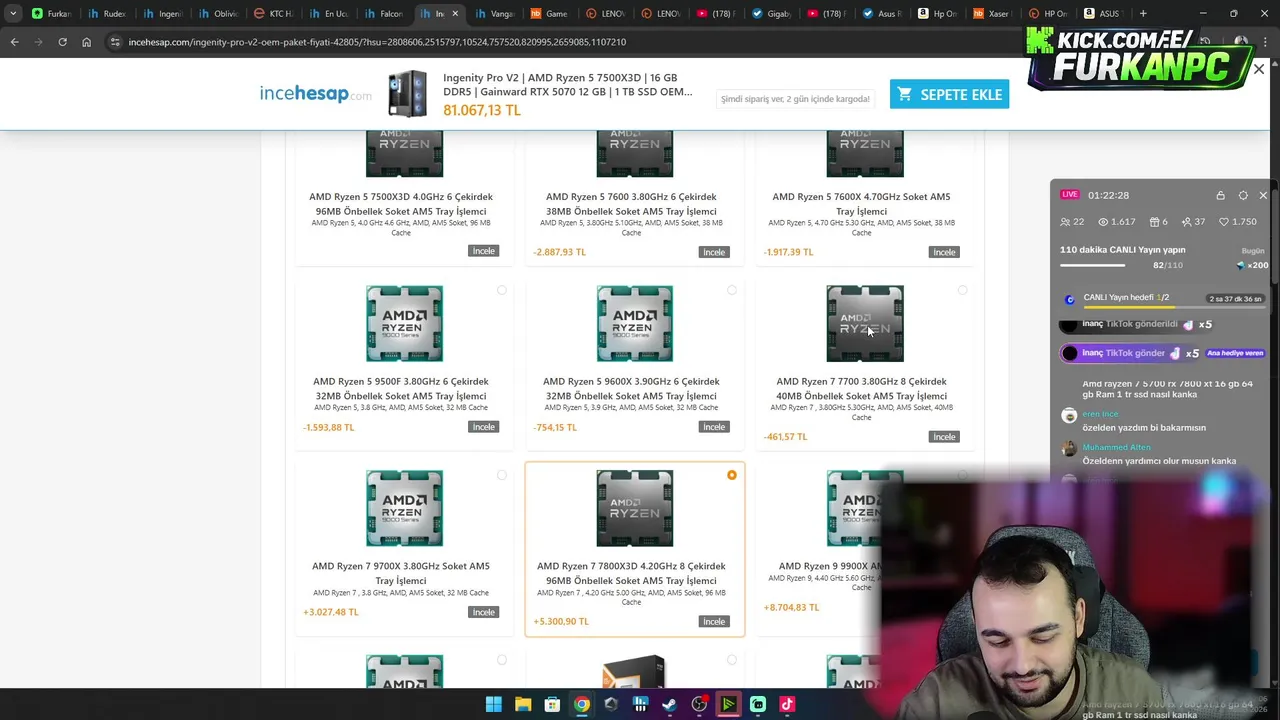
Task: Open the tab search dropdown arrow
Action: [13, 14]
